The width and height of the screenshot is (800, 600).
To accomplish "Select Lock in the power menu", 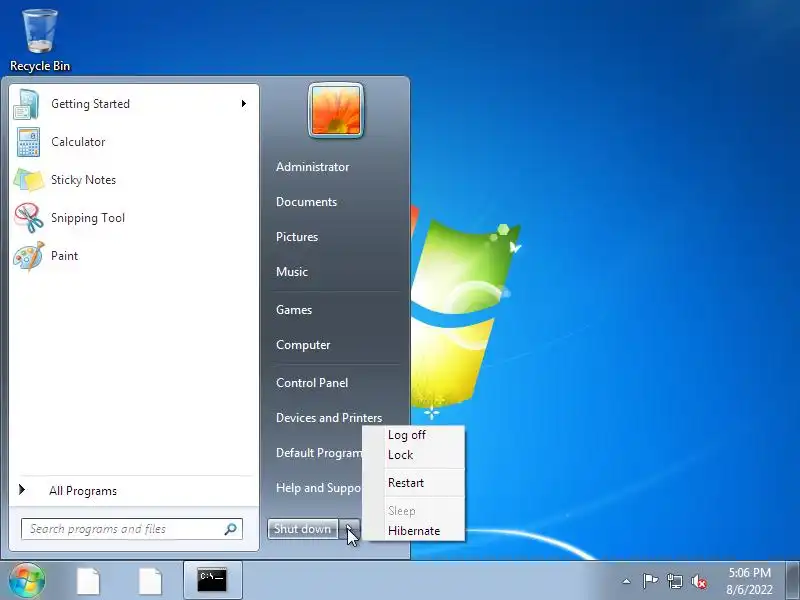I will point(401,455).
